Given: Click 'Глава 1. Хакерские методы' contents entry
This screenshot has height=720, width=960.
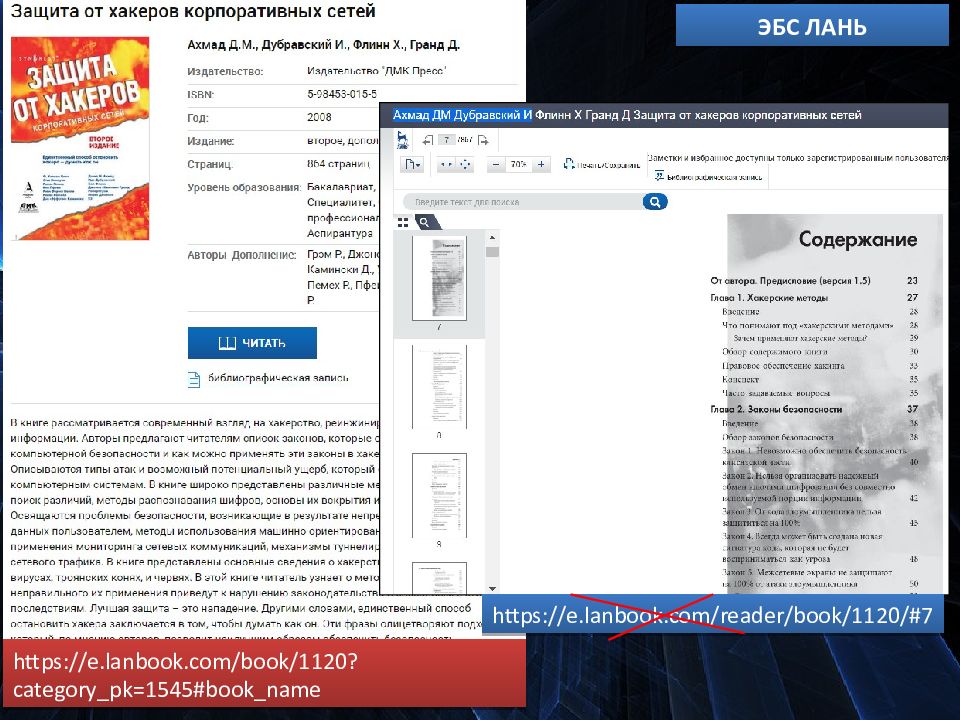Looking at the screenshot, I should 769,298.
